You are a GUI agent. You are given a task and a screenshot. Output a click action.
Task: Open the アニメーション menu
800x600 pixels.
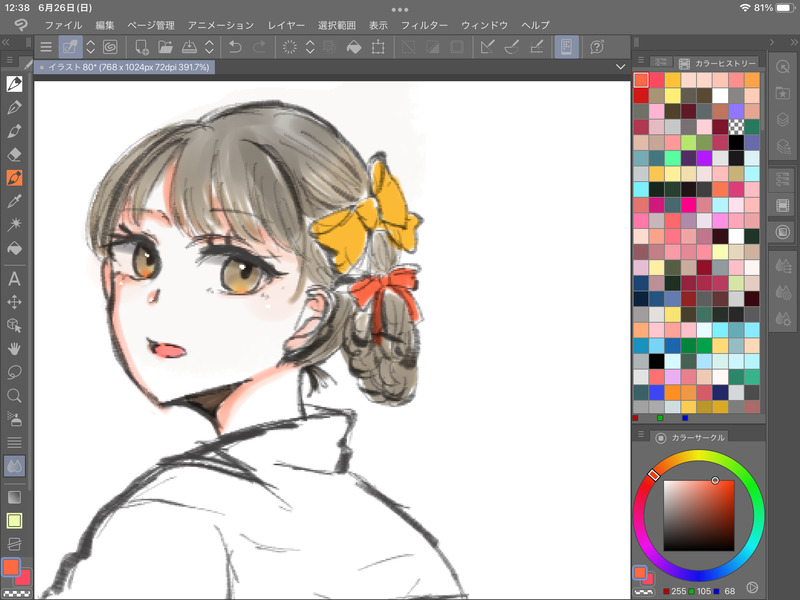[220, 25]
